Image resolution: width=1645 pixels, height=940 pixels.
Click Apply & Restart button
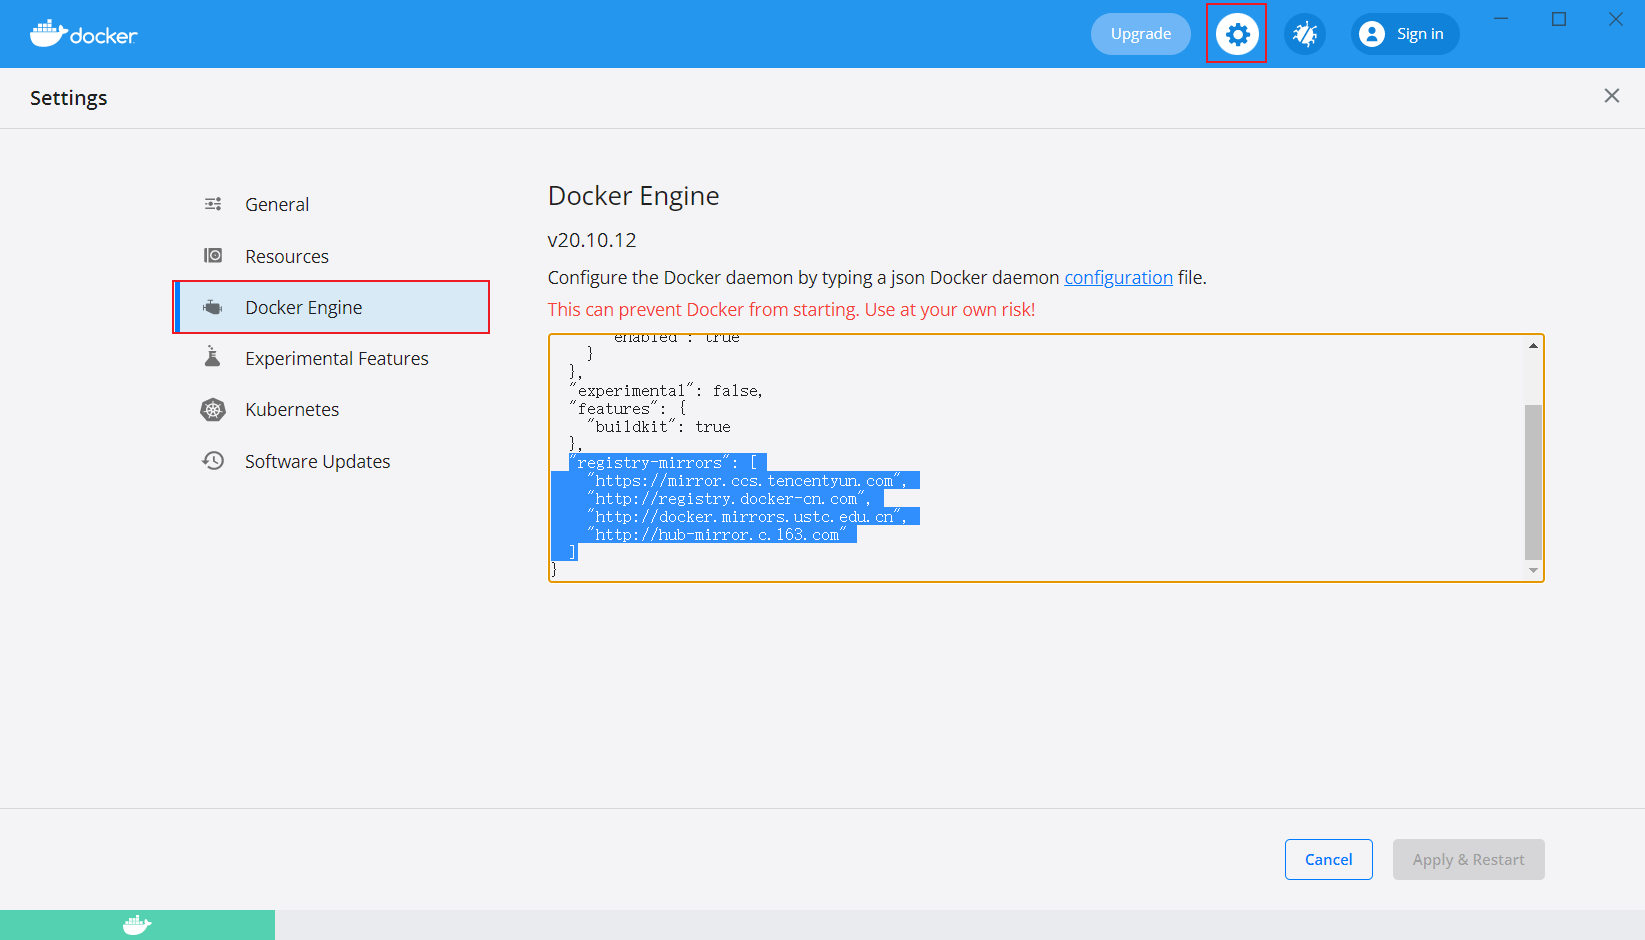1468,859
